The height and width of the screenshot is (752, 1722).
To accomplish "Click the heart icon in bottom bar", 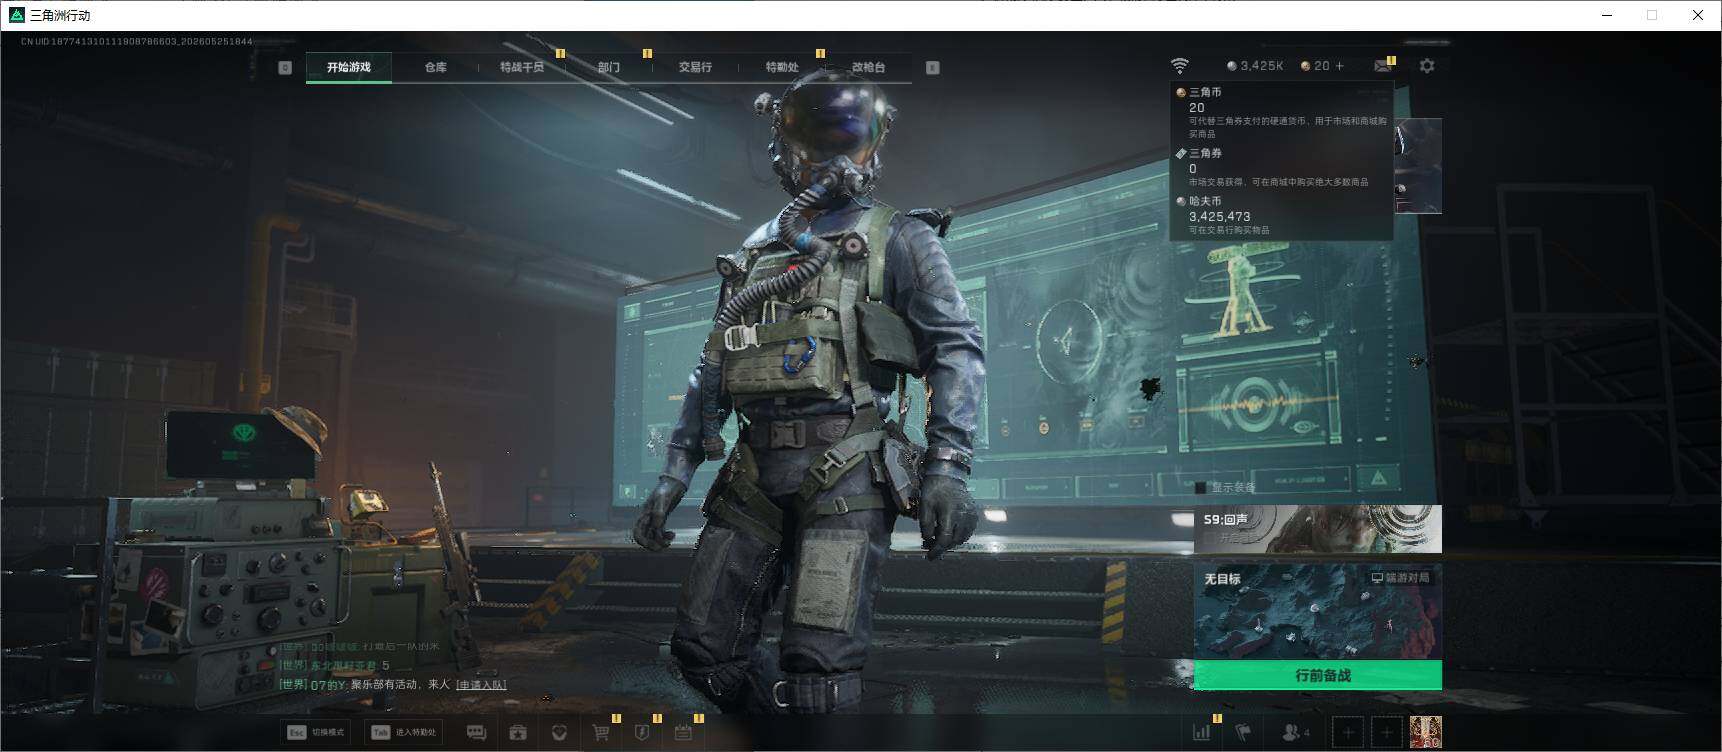I will coord(559,733).
